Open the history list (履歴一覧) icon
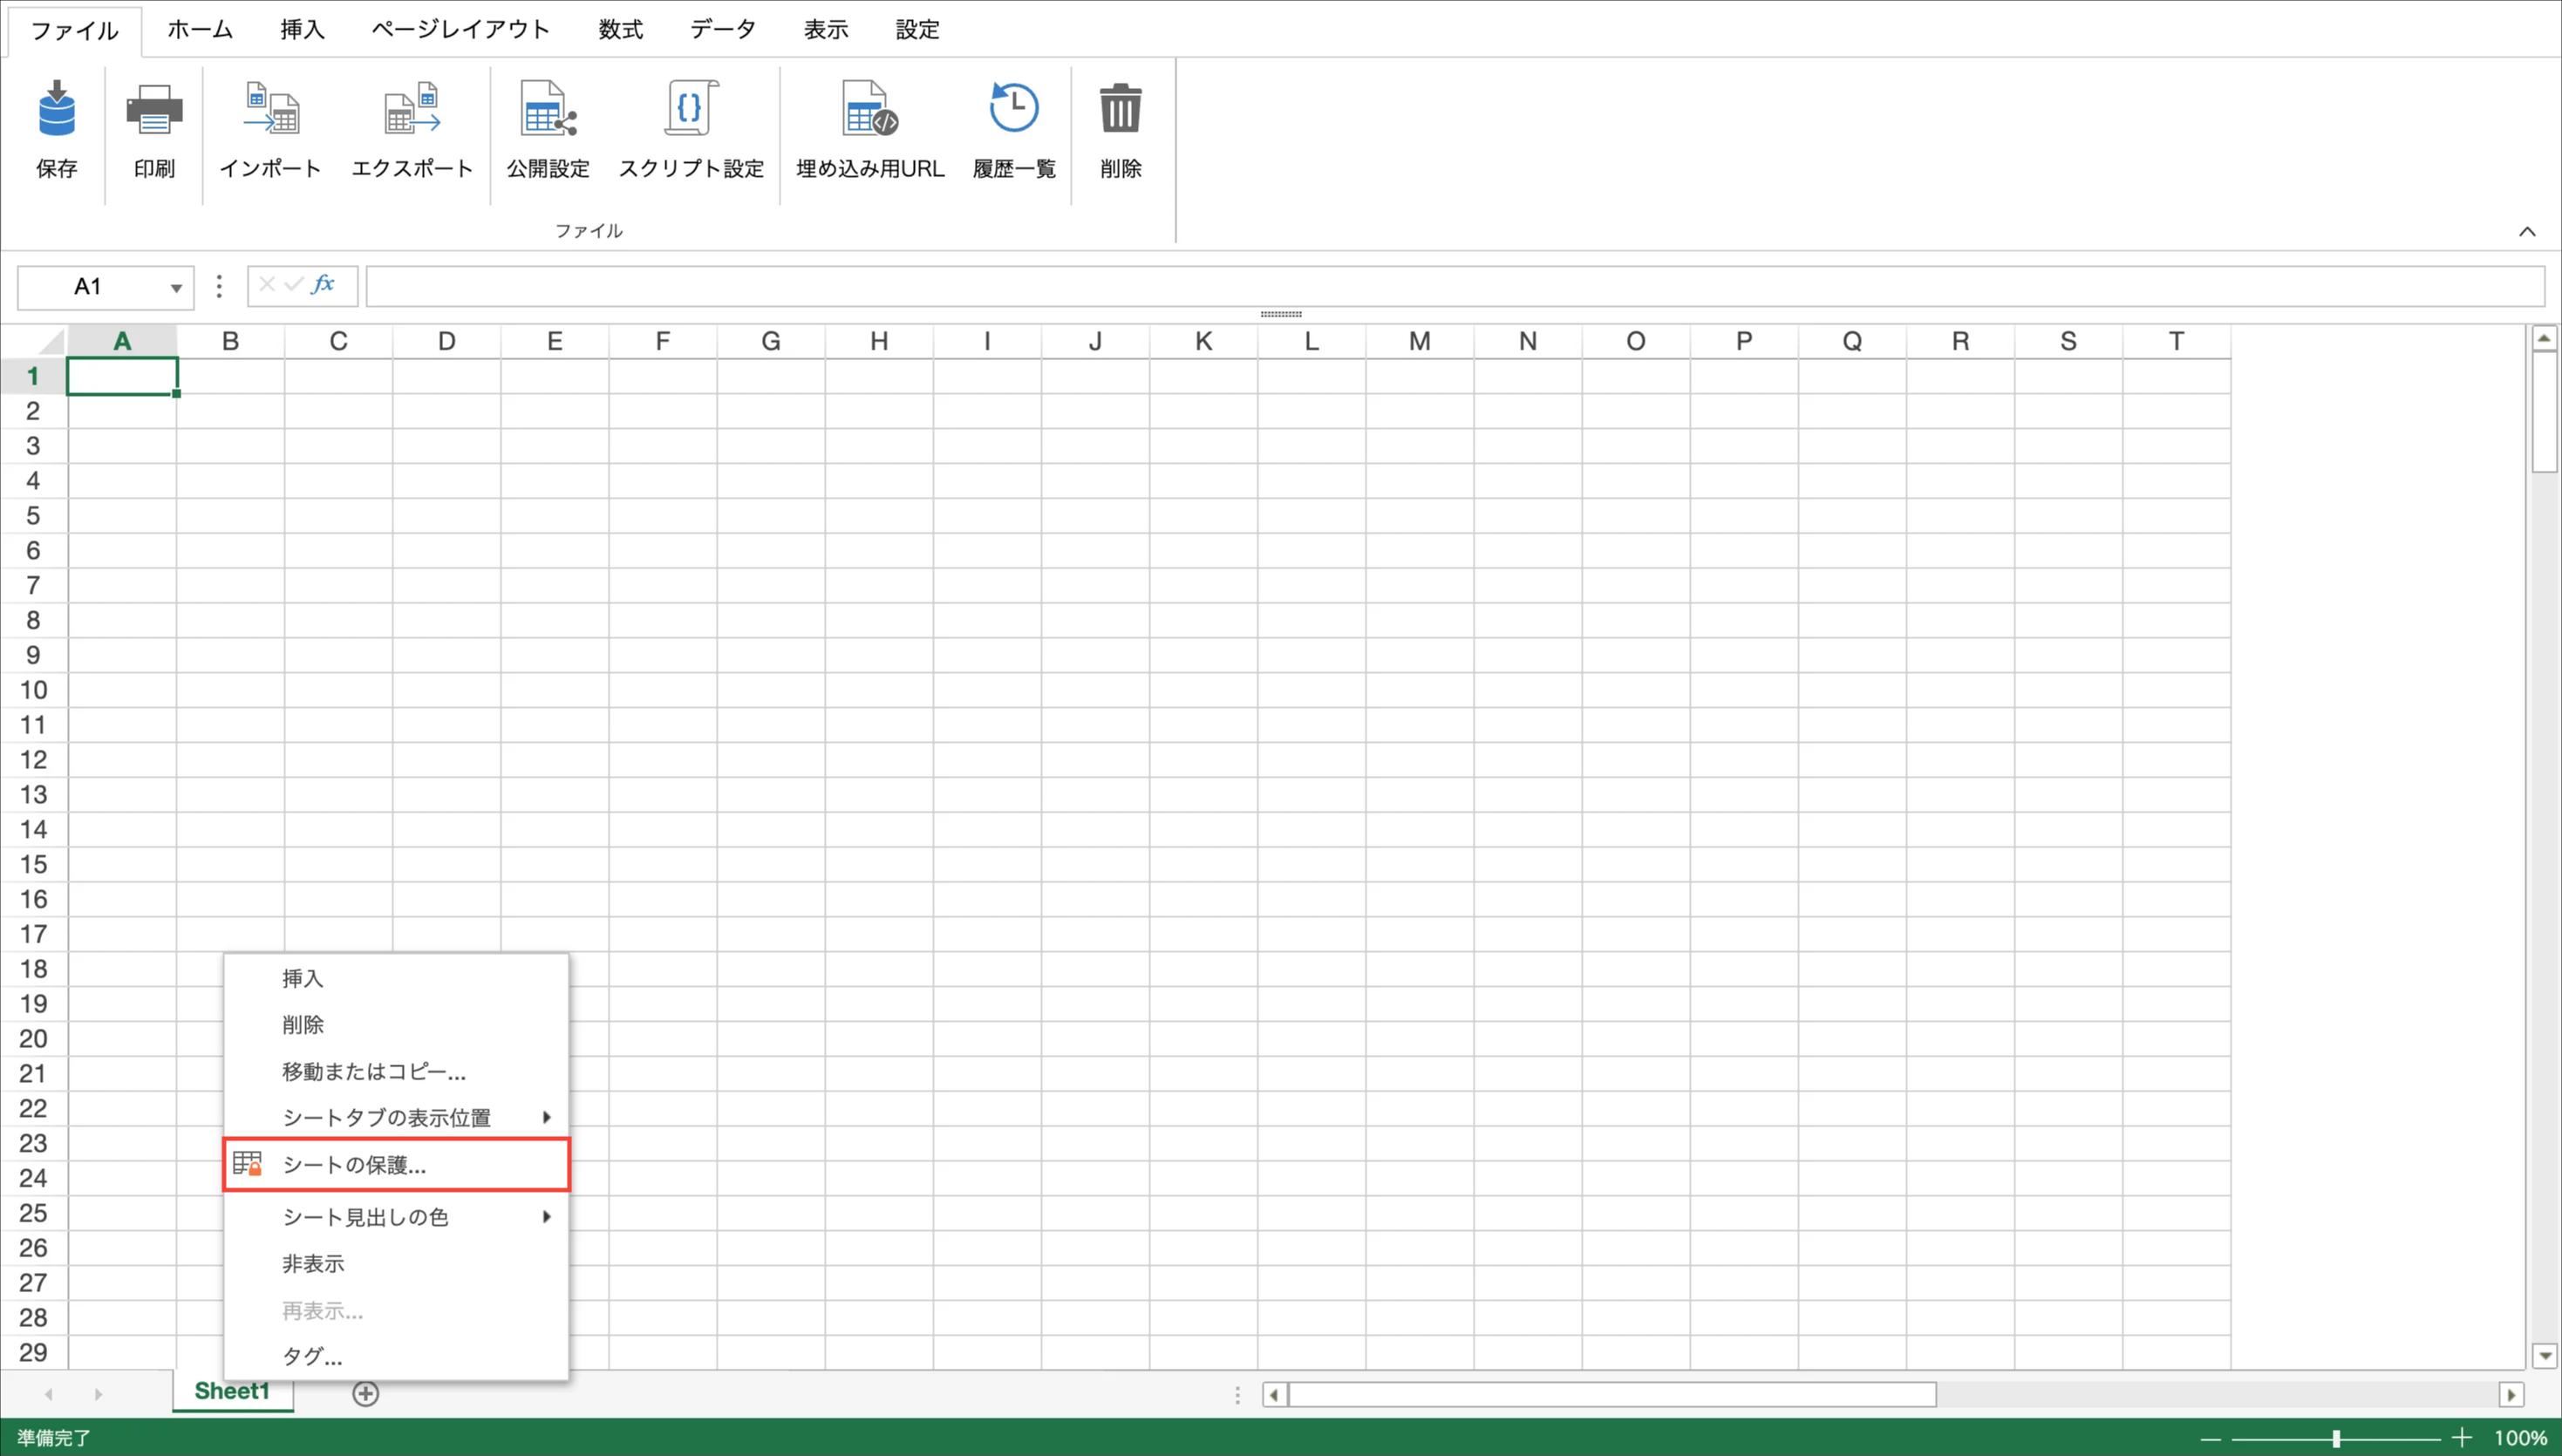The height and width of the screenshot is (1456, 2562). (1013, 110)
